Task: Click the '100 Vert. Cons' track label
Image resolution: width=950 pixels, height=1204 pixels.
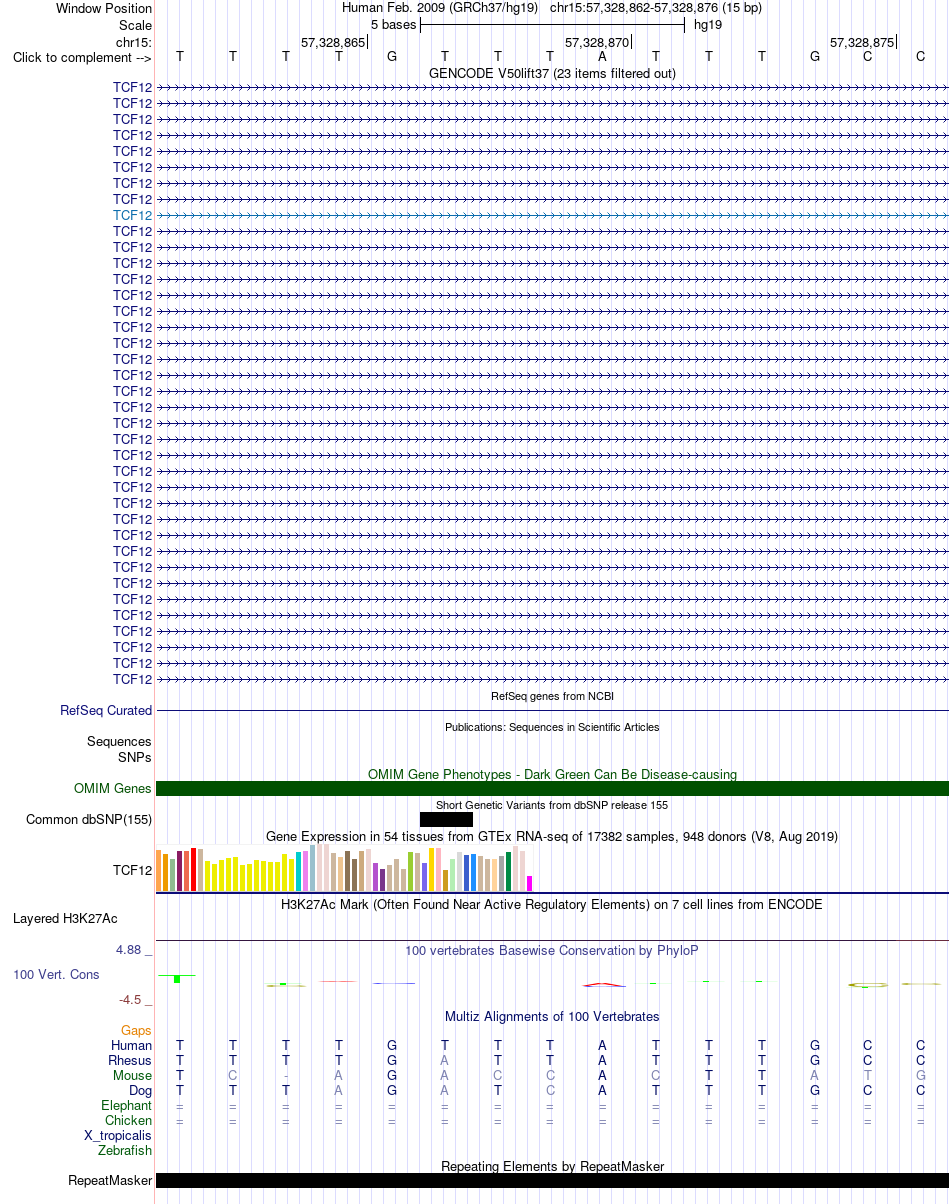Action: (56, 974)
